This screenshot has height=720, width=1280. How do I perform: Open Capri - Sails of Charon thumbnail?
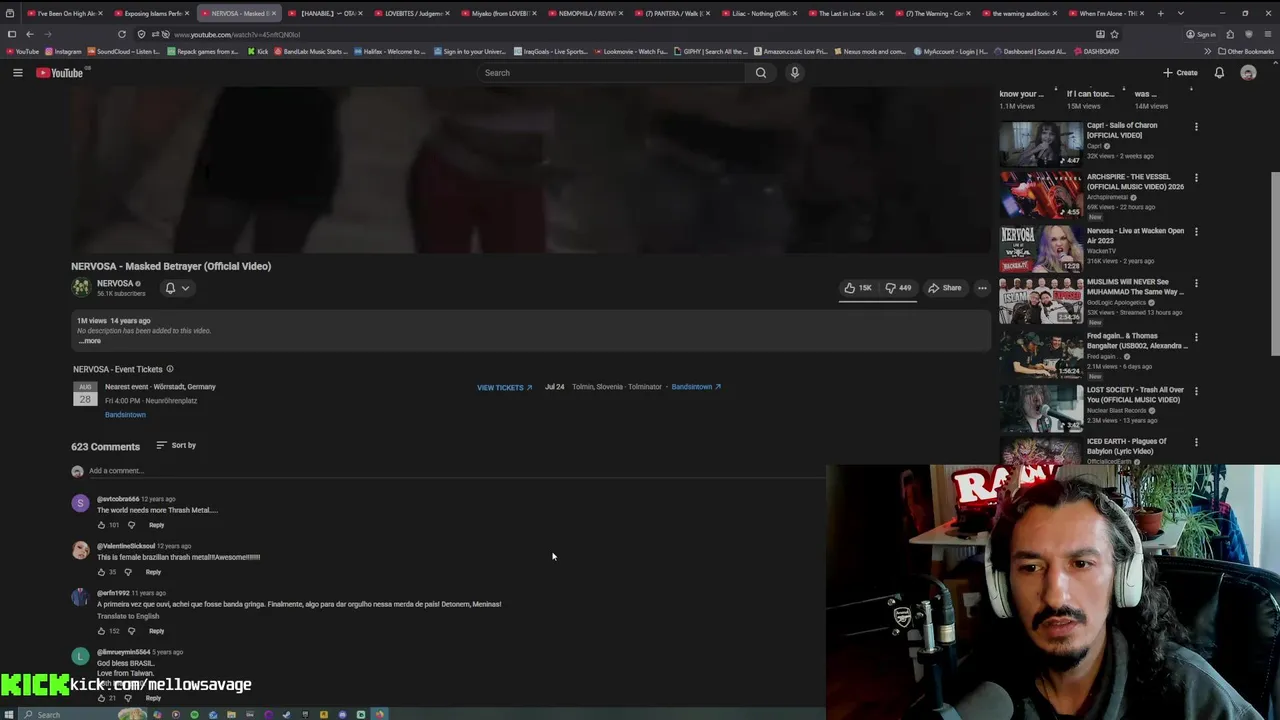click(1041, 144)
